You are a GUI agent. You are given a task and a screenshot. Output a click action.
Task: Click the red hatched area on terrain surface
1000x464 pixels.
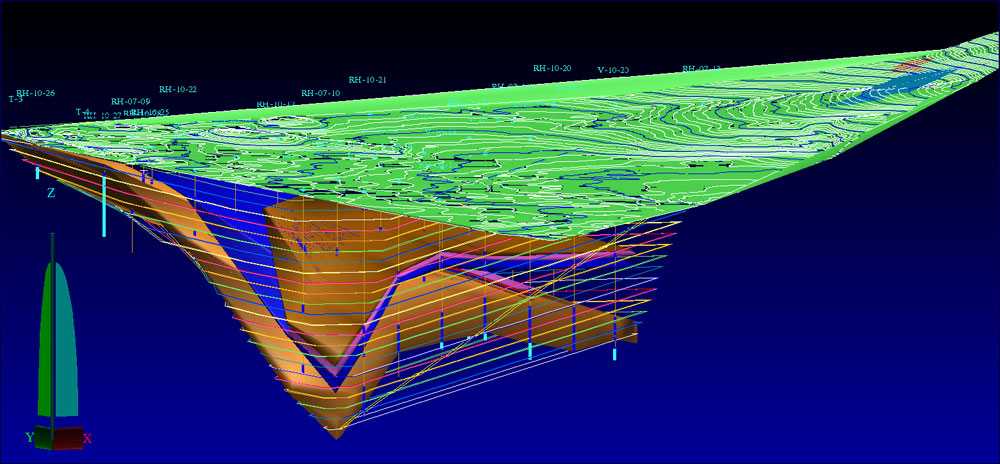(x=912, y=66)
